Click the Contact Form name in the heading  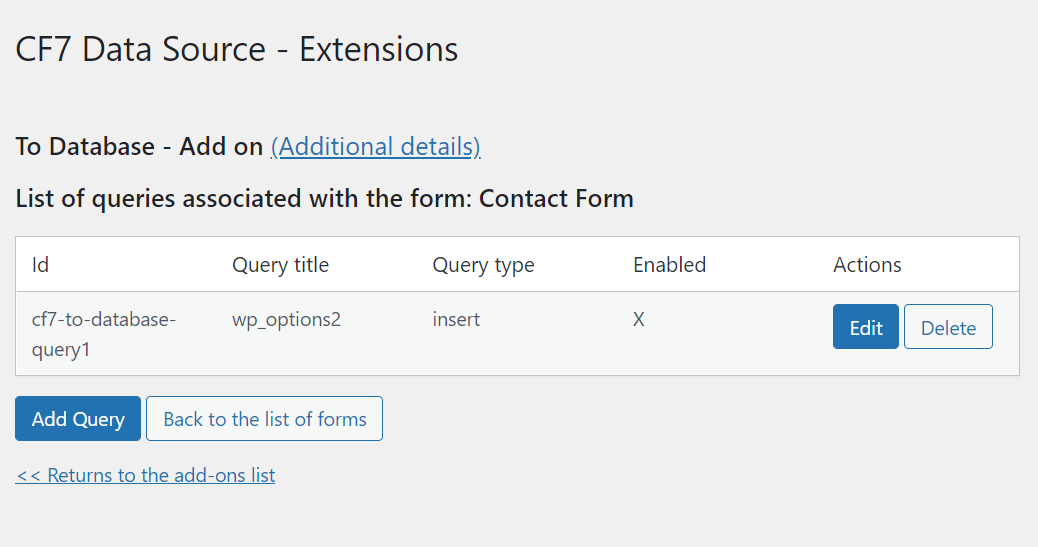coord(556,198)
